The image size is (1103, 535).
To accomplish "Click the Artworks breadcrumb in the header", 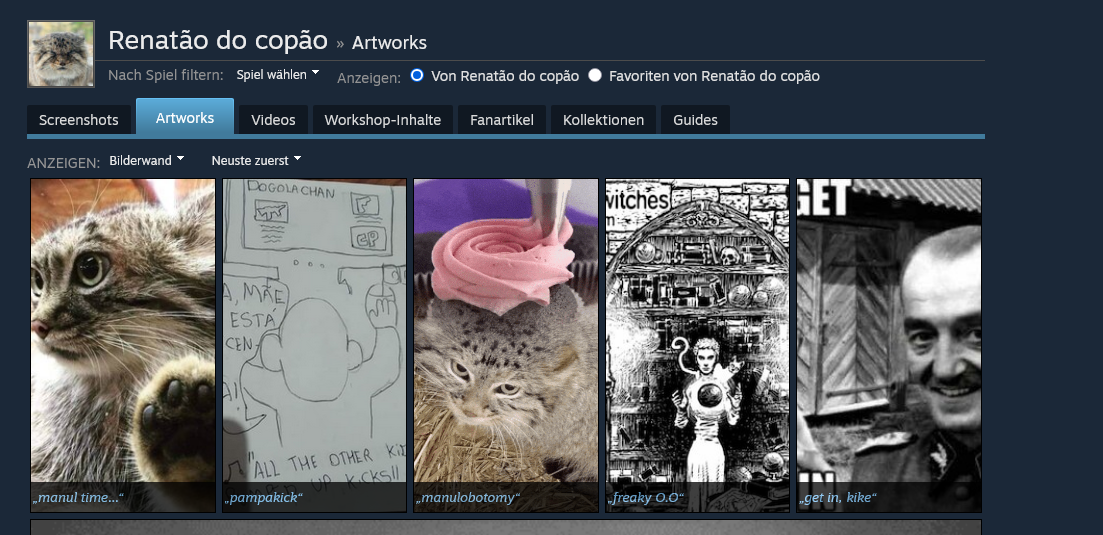I will pyautogui.click(x=389, y=42).
